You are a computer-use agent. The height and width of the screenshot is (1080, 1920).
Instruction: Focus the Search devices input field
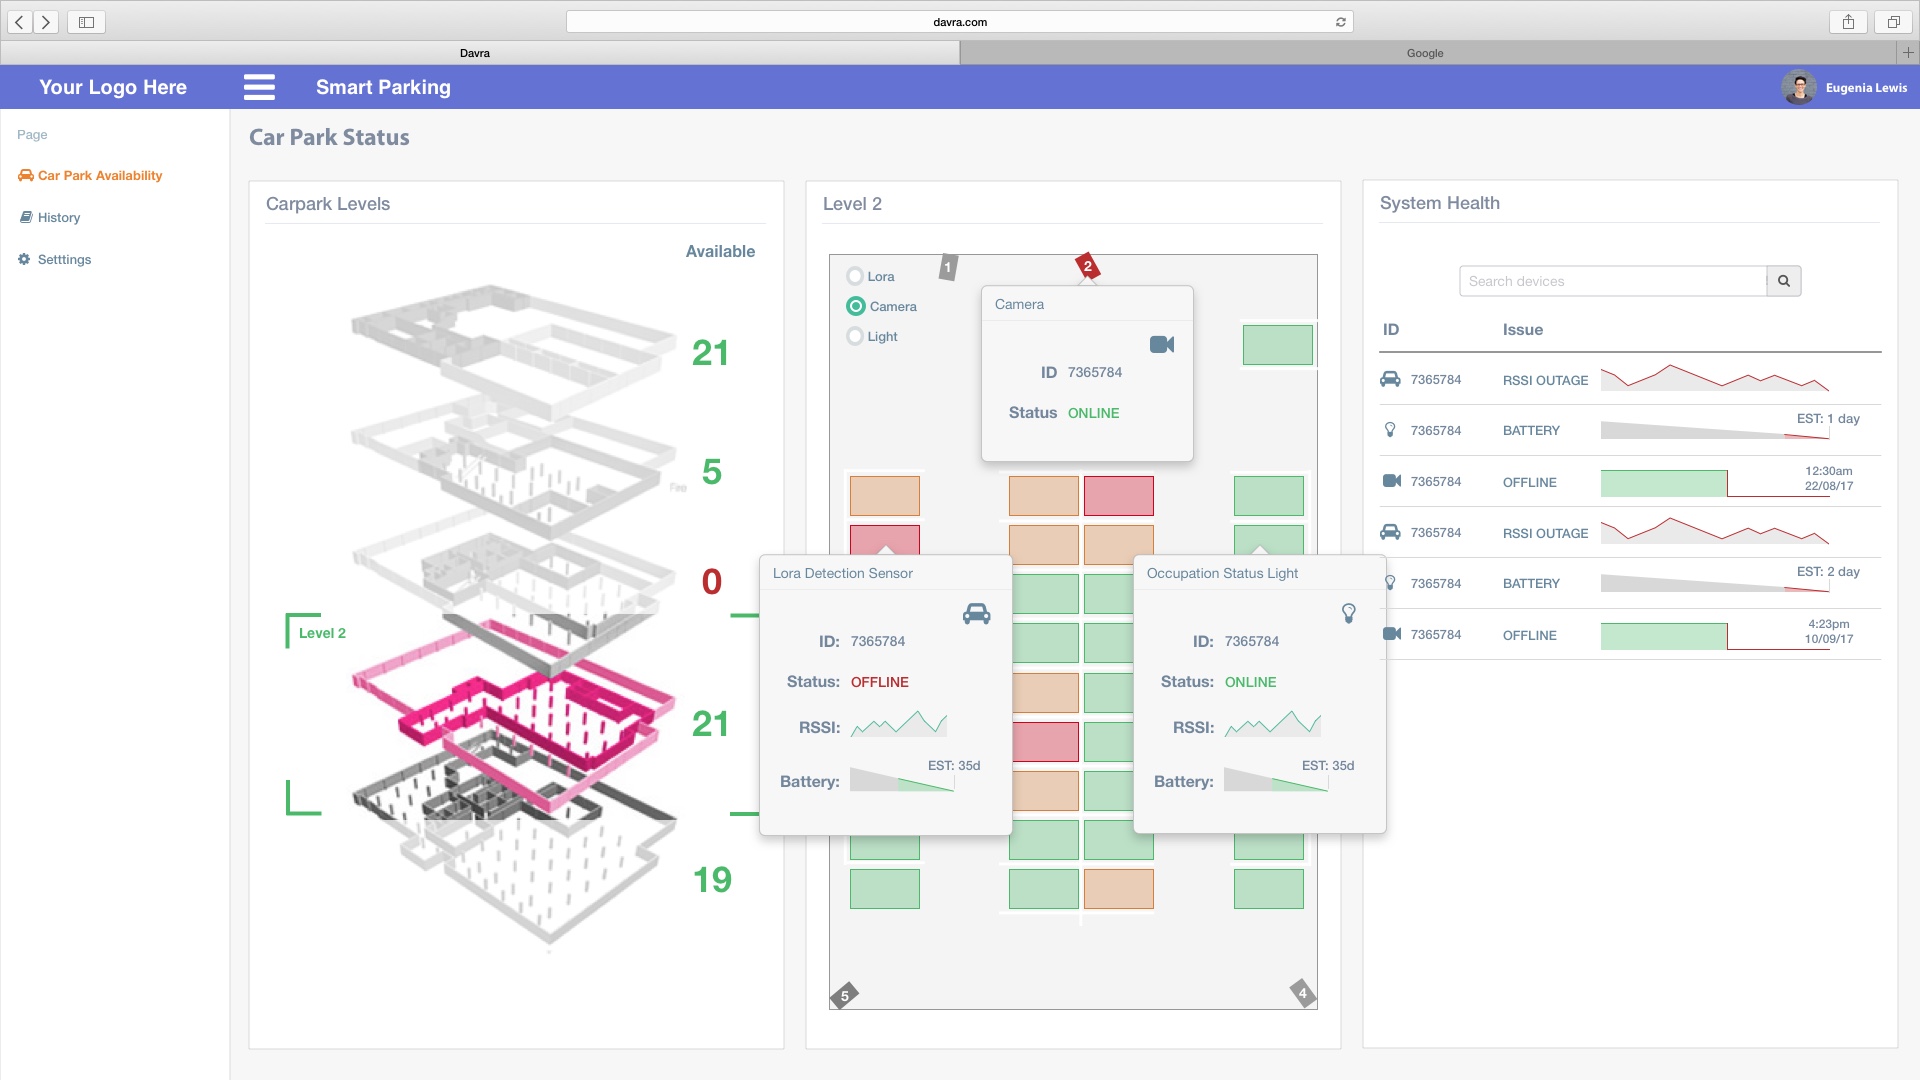[x=1612, y=281]
